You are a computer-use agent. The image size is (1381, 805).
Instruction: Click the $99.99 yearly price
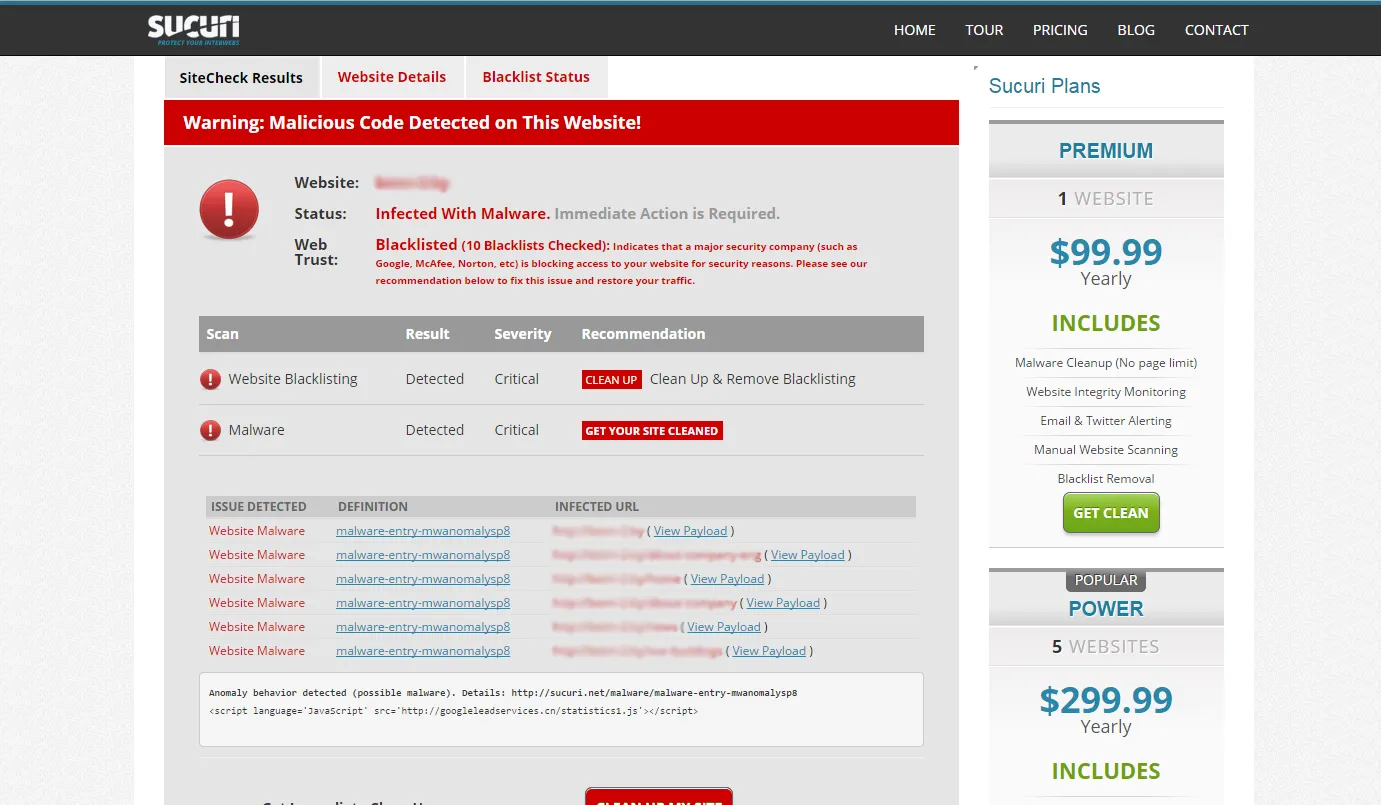click(1106, 252)
